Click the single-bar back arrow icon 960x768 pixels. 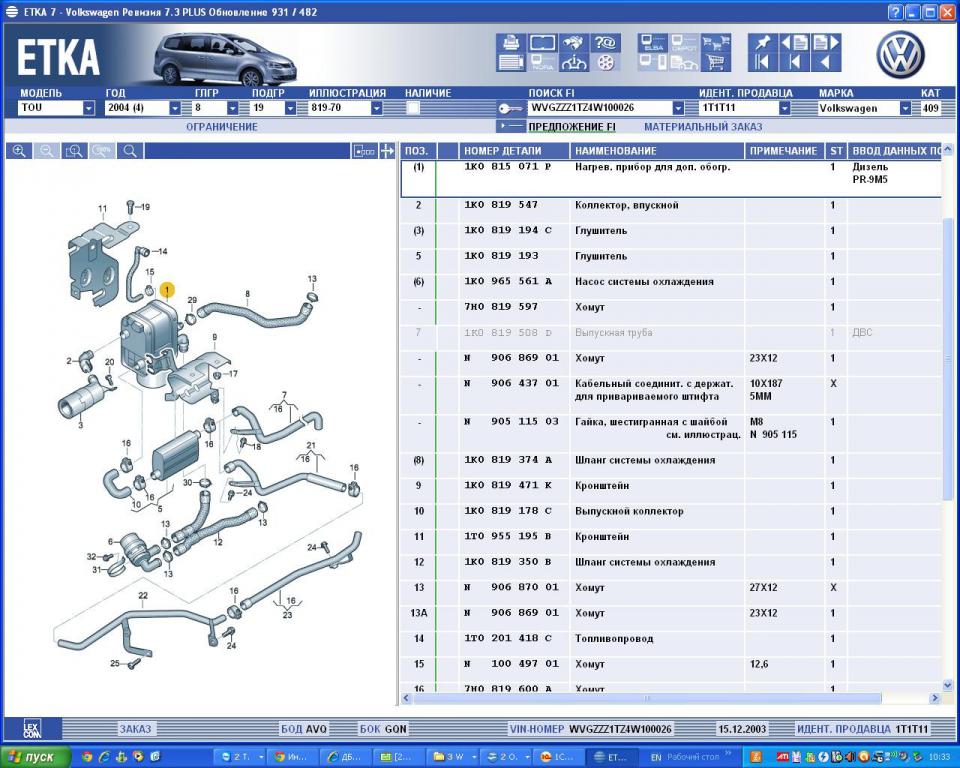[x=795, y=62]
